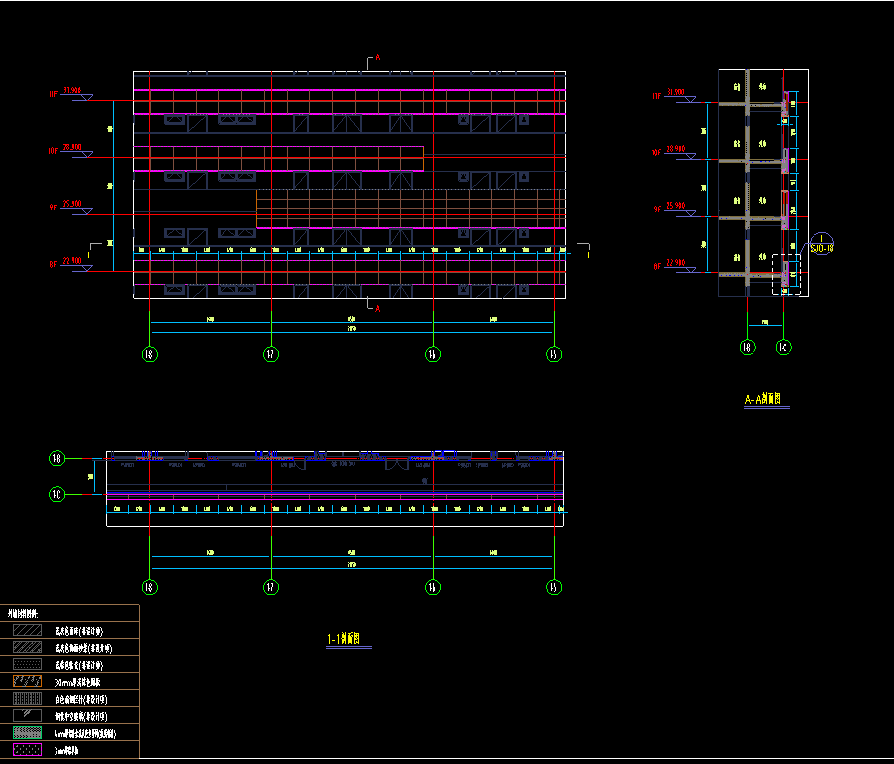The image size is (894, 764).
Task: Click section mark A above the elevation
Action: pos(373,61)
